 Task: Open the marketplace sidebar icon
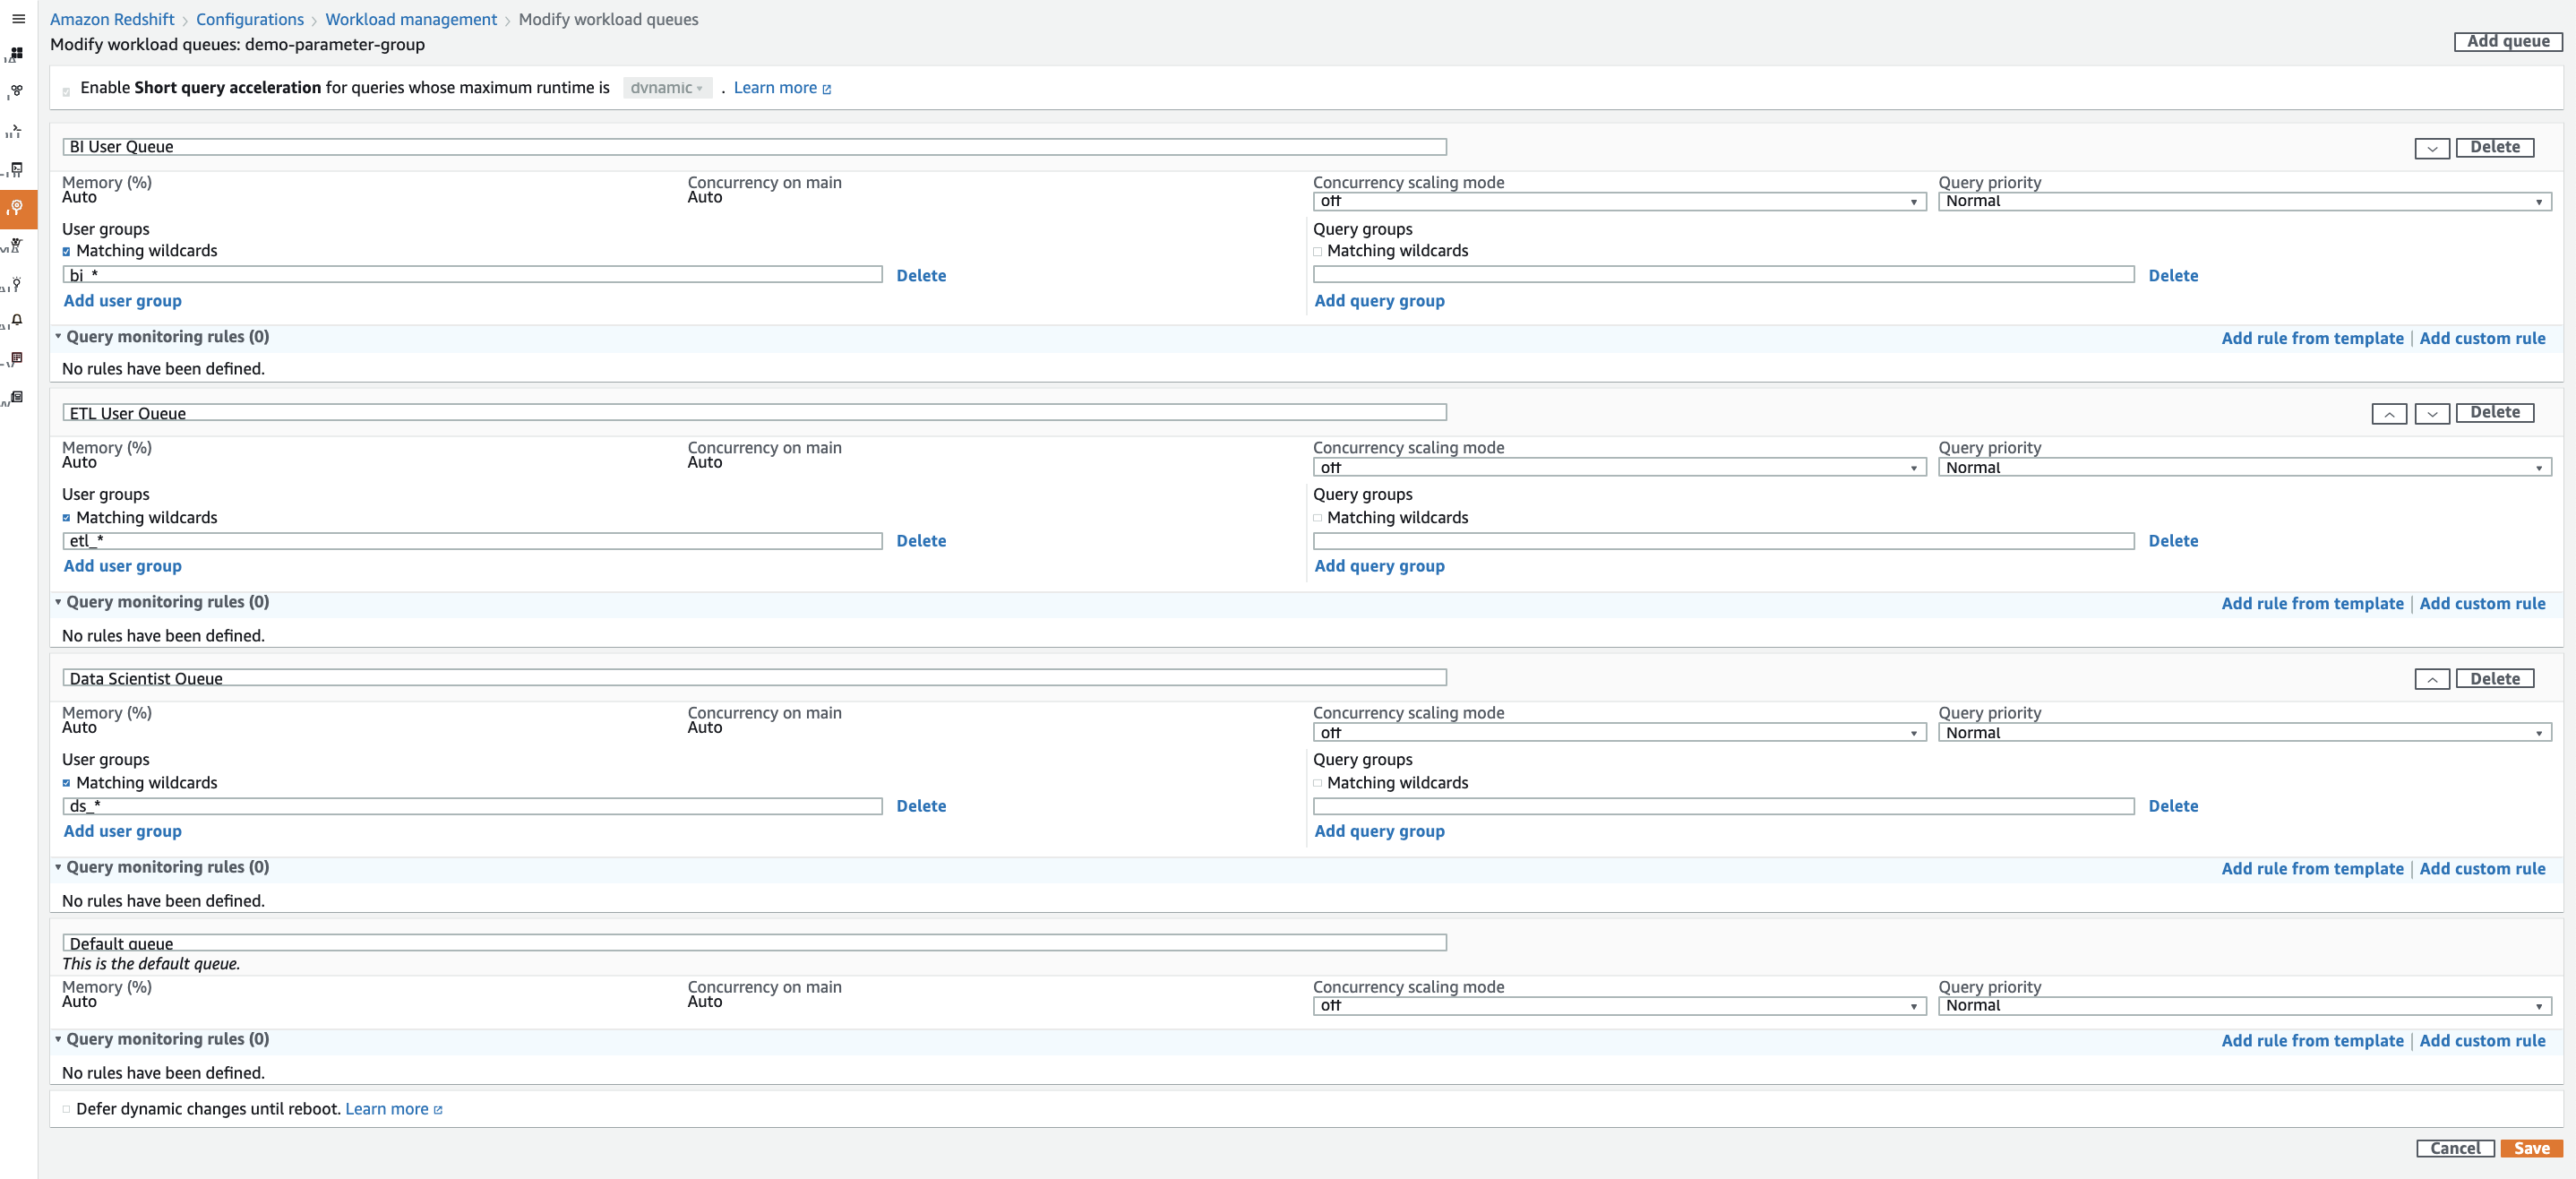click(16, 245)
